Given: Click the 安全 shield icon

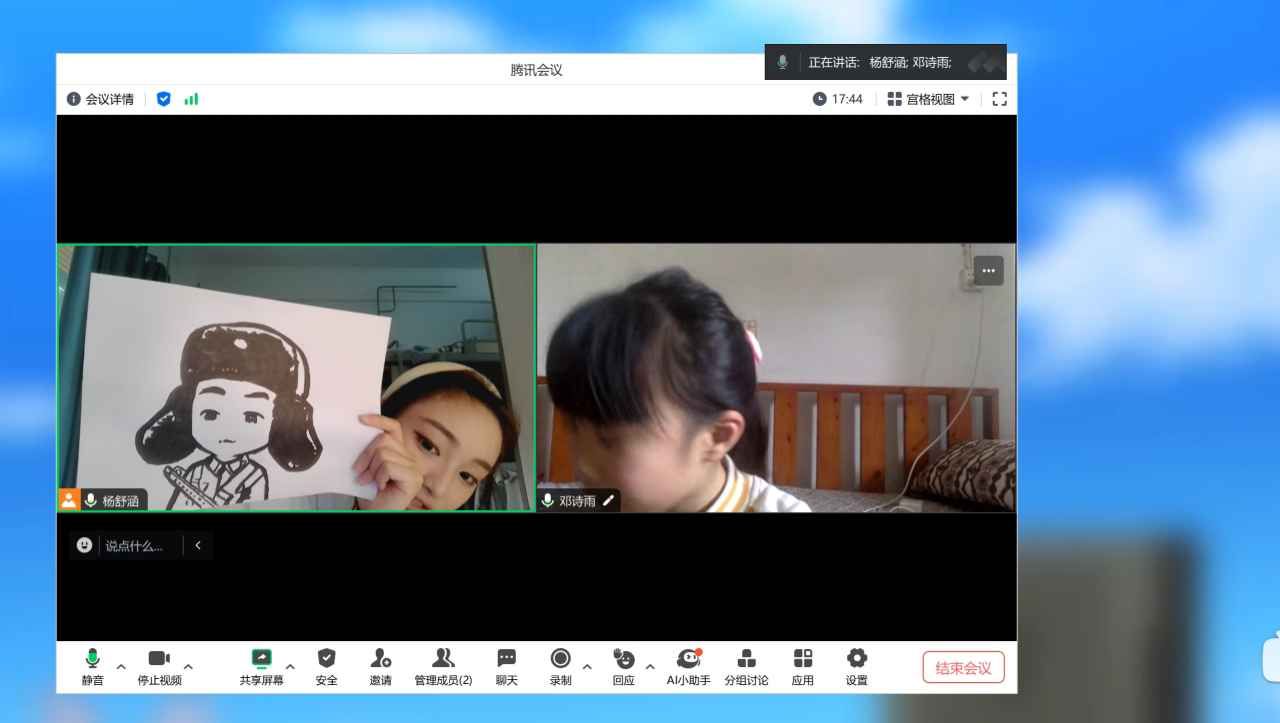Looking at the screenshot, I should click(326, 659).
